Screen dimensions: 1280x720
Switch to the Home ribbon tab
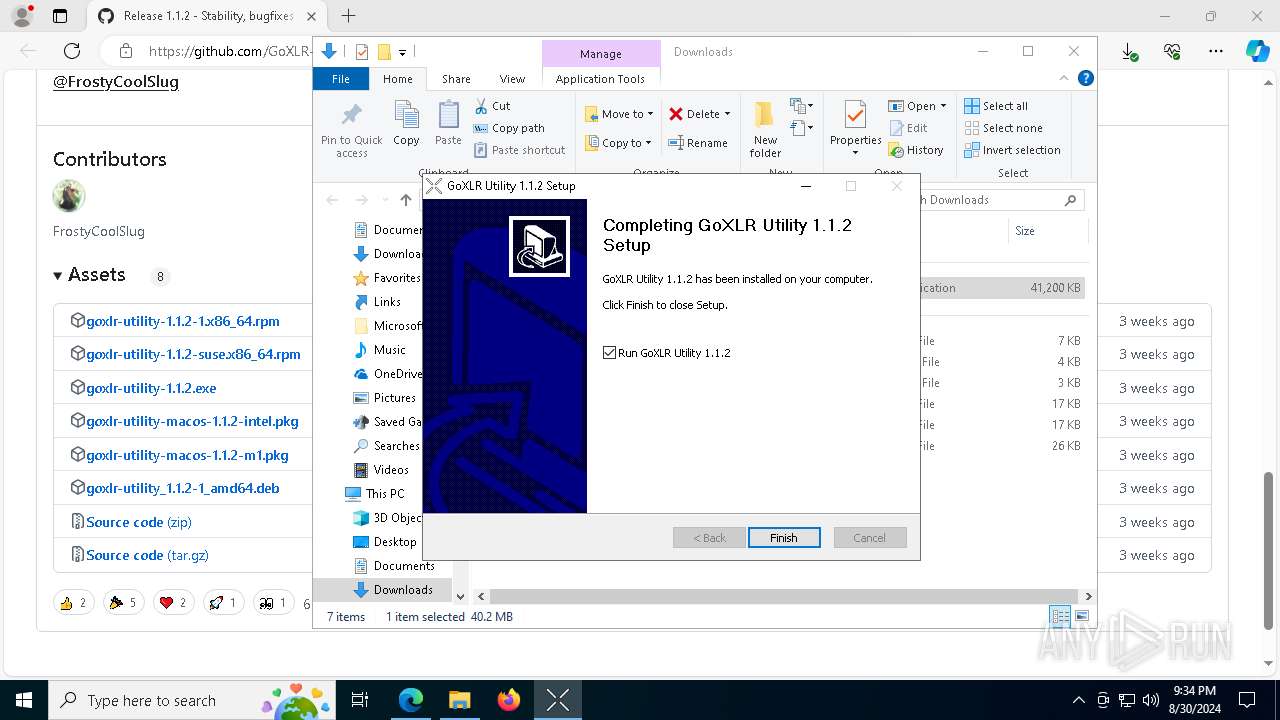[397, 79]
